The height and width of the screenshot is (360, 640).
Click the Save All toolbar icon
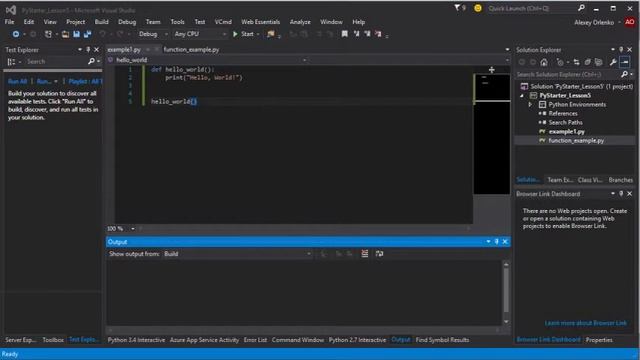point(87,34)
